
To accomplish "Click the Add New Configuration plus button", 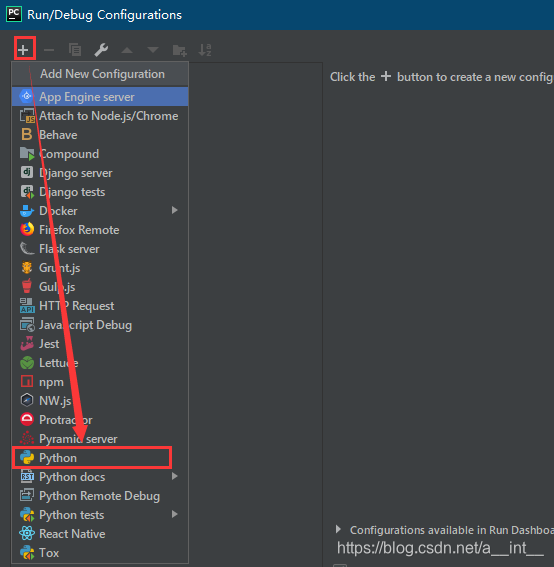I will (23, 50).
